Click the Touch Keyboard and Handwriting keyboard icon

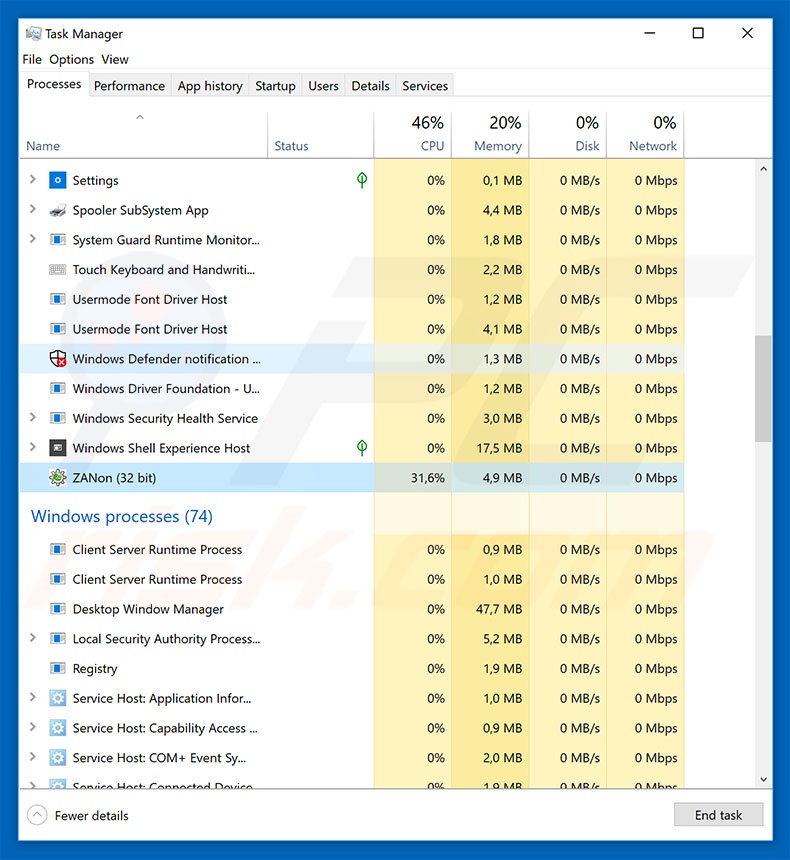[58, 269]
